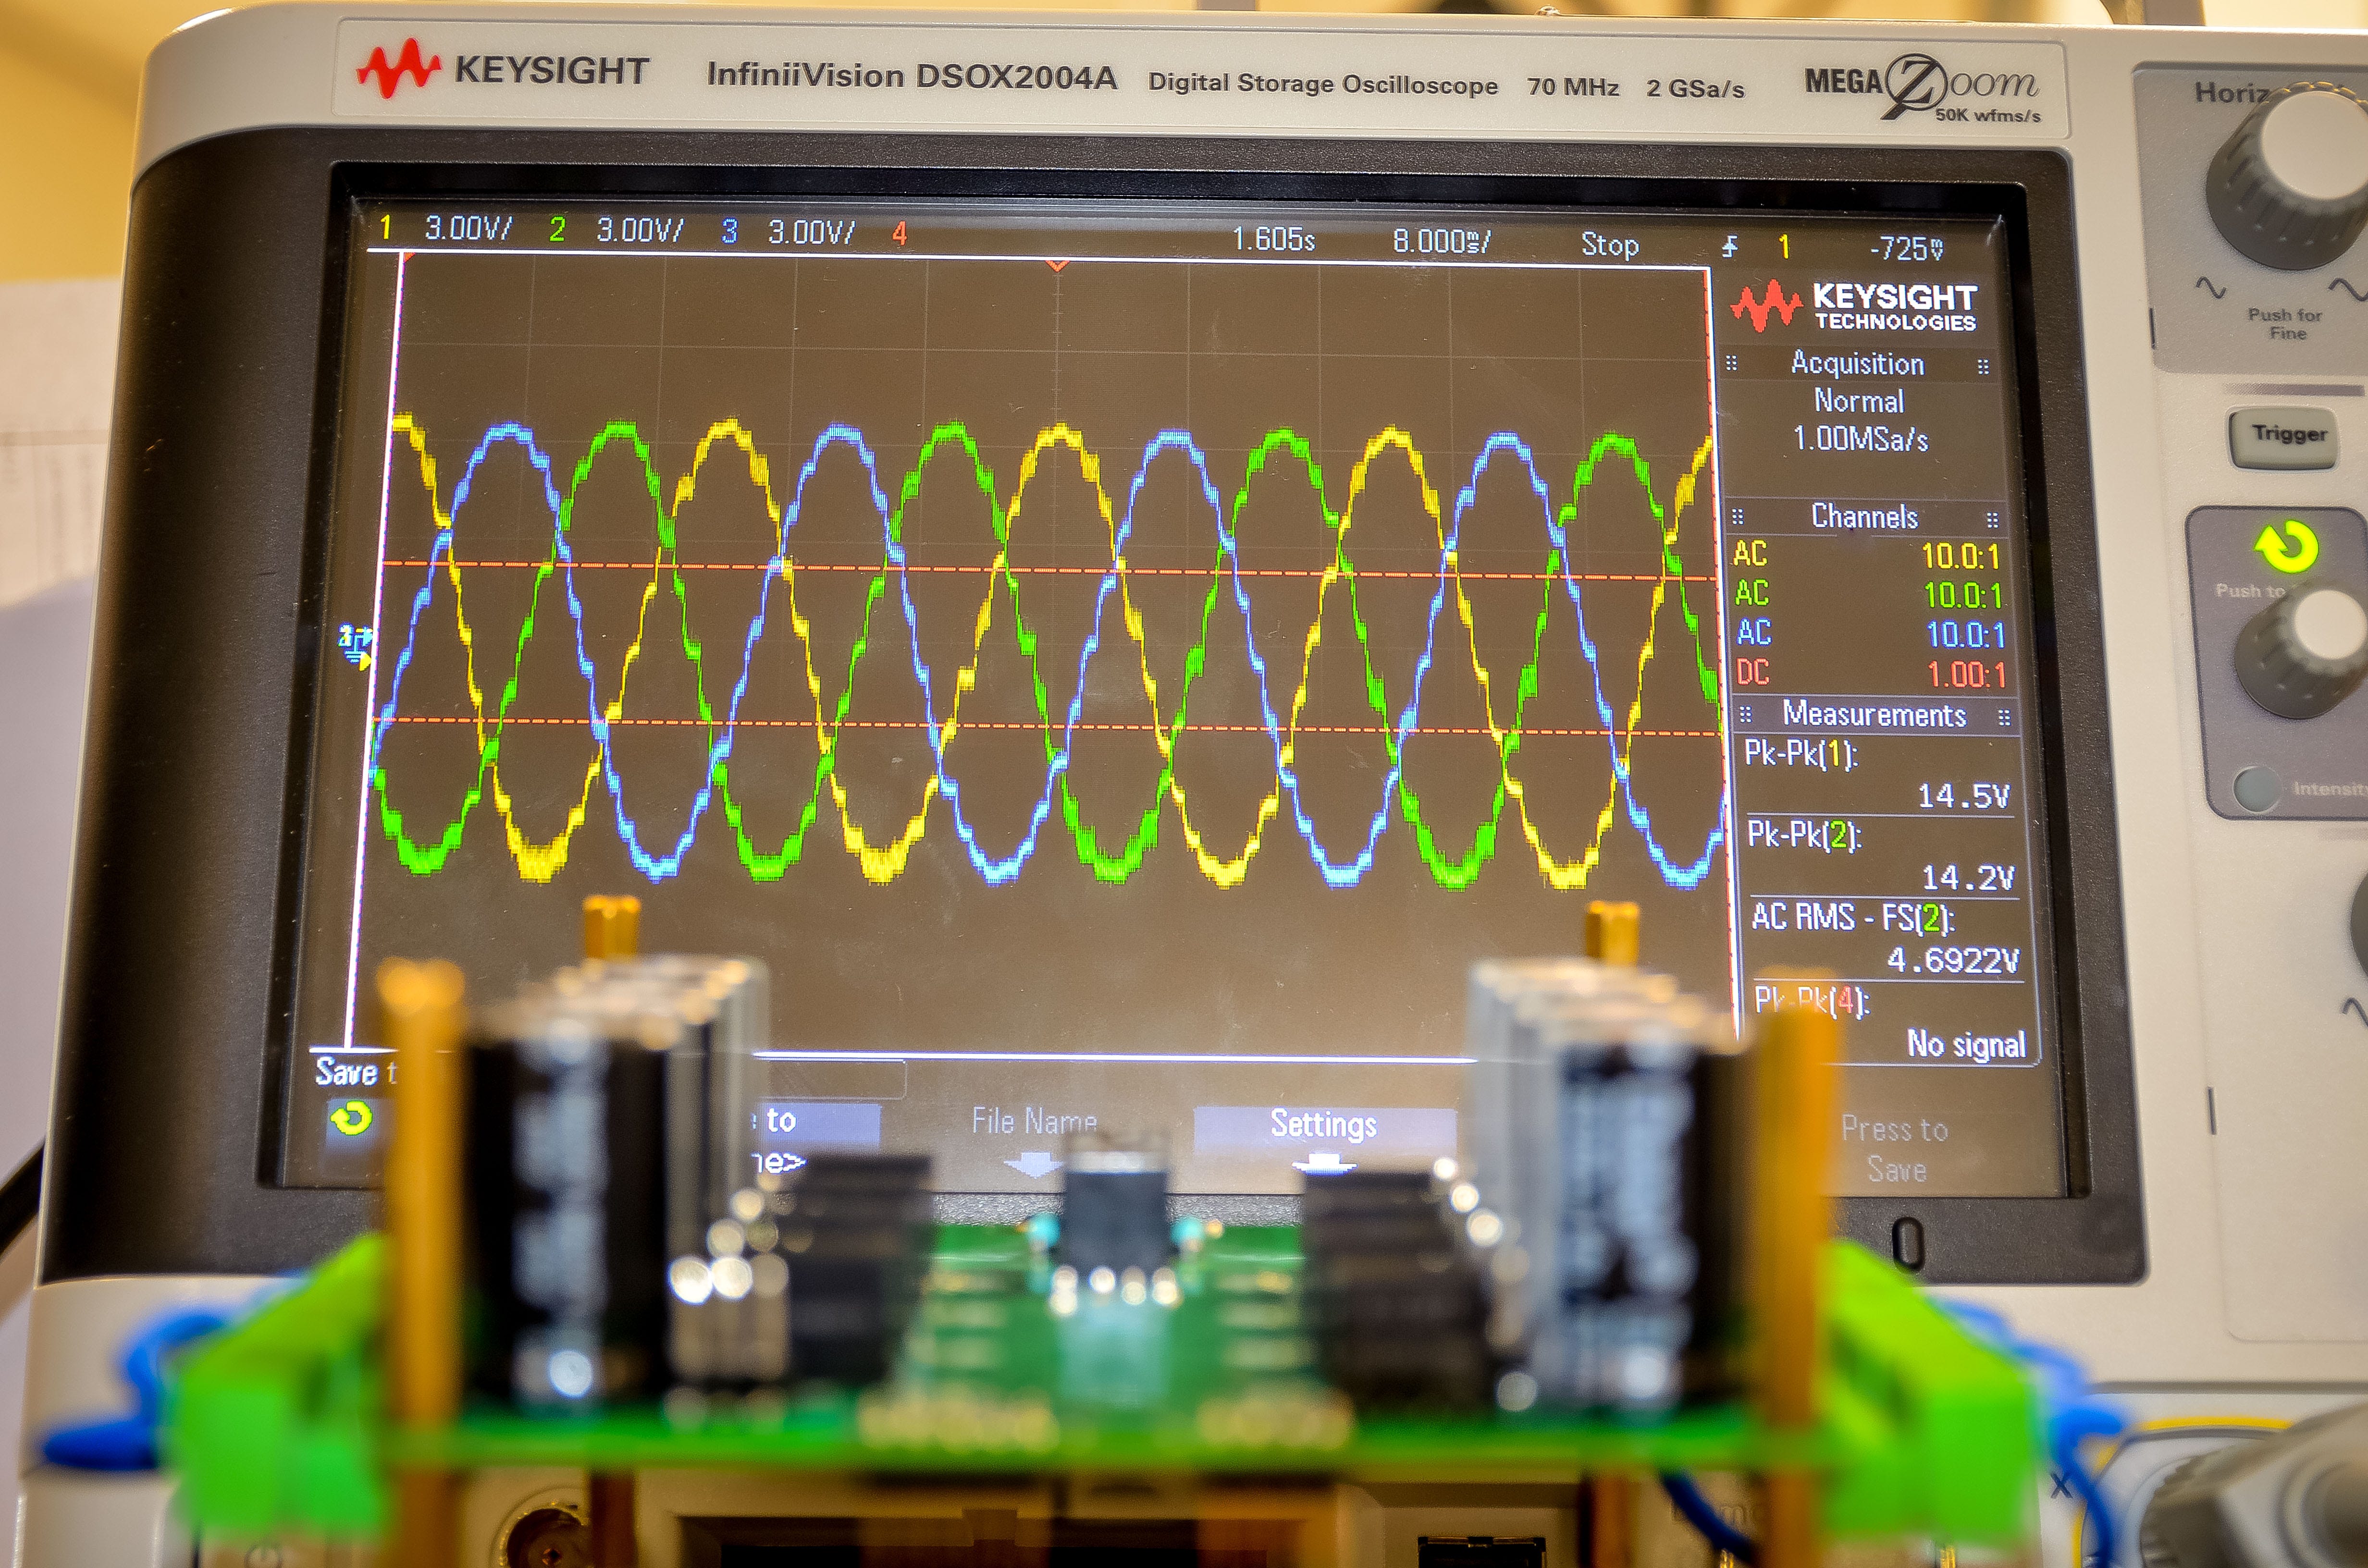Click the Keysight Technologies logo in the sidebar
The width and height of the screenshot is (2368, 1568).
coord(1853,307)
